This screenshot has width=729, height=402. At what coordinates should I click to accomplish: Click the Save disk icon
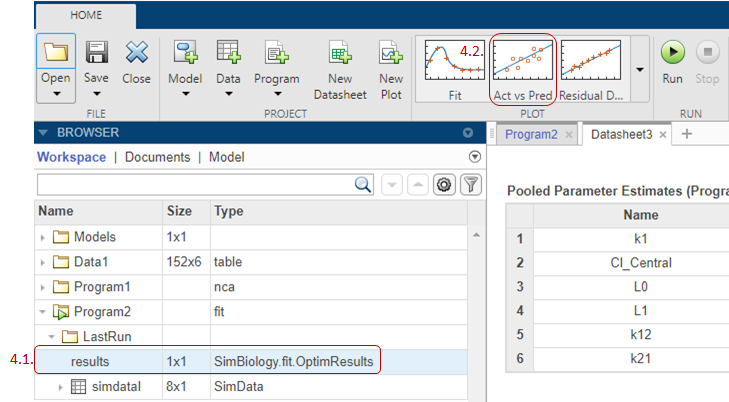97,53
